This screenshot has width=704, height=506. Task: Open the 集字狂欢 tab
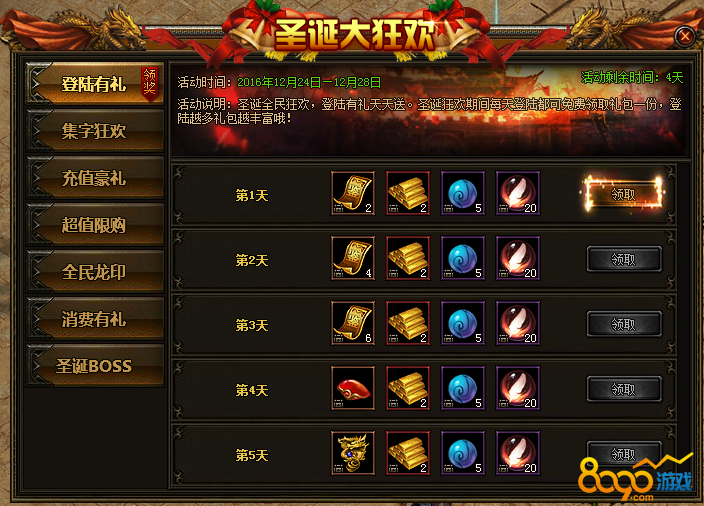pyautogui.click(x=95, y=131)
